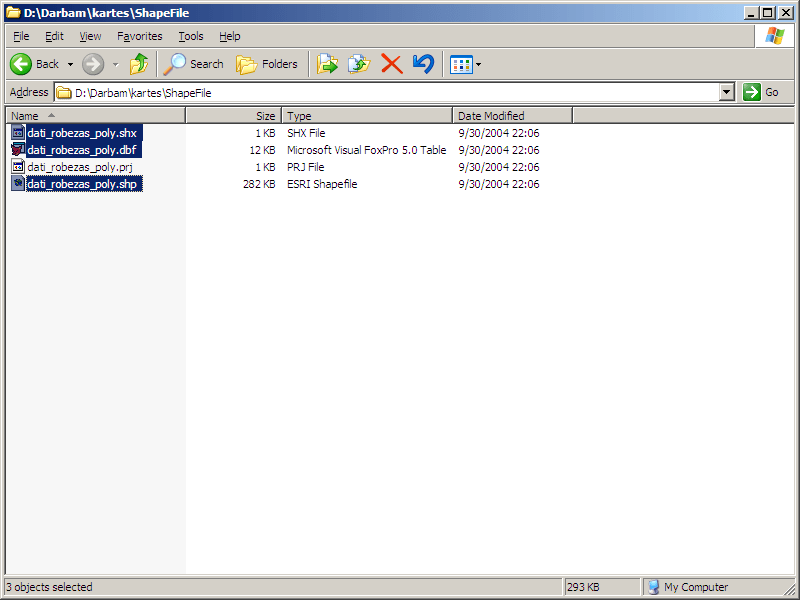Click the title bar folder icon
This screenshot has height=600, width=800.
pyautogui.click(x=13, y=13)
